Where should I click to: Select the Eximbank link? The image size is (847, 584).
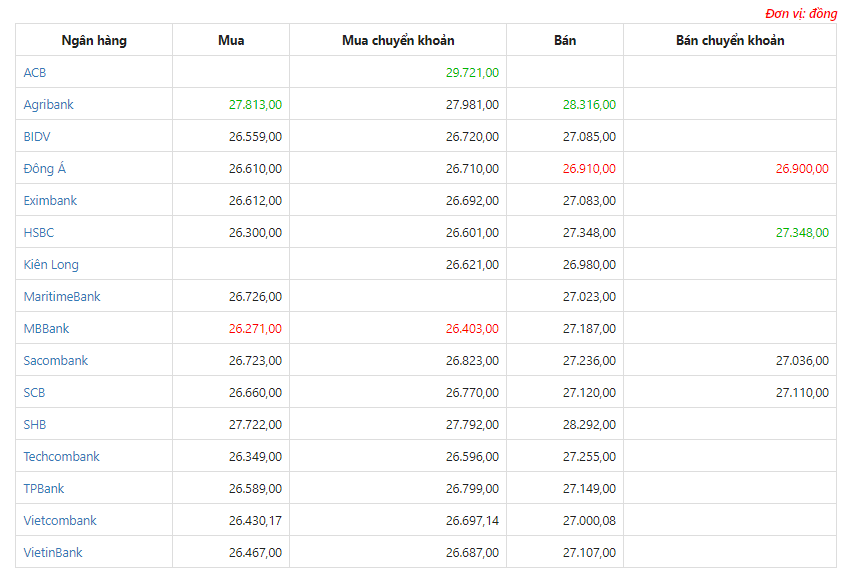[x=50, y=200]
